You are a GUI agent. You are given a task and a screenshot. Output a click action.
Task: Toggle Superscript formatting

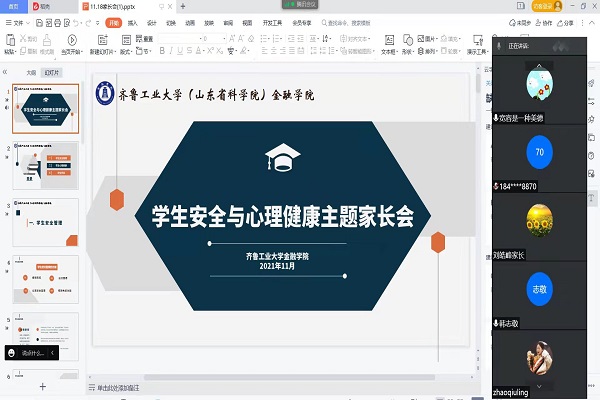pyautogui.click(x=210, y=51)
